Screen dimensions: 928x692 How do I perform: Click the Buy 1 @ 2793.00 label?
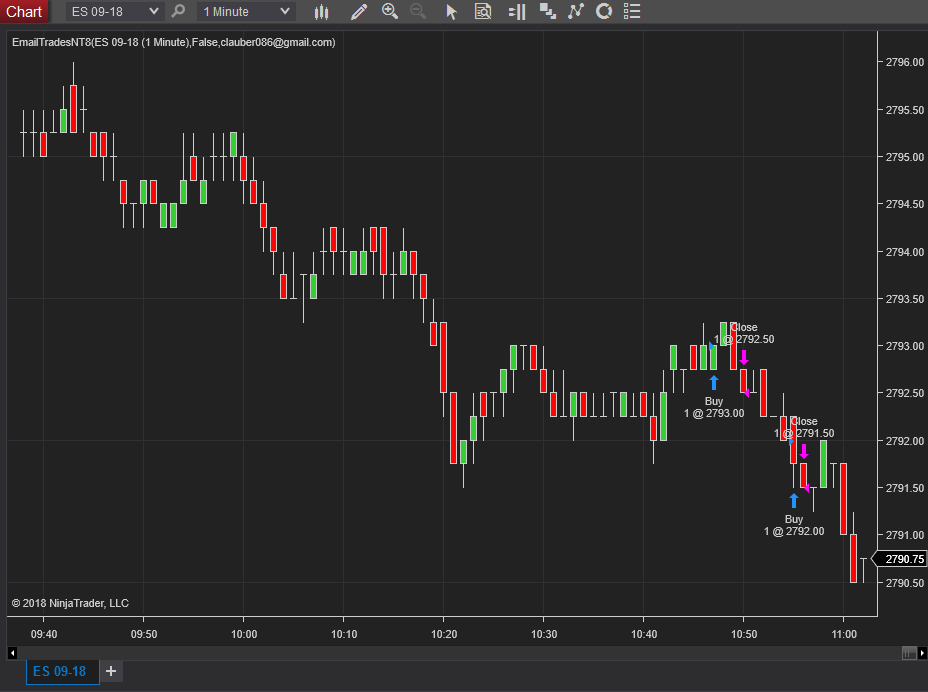click(714, 407)
